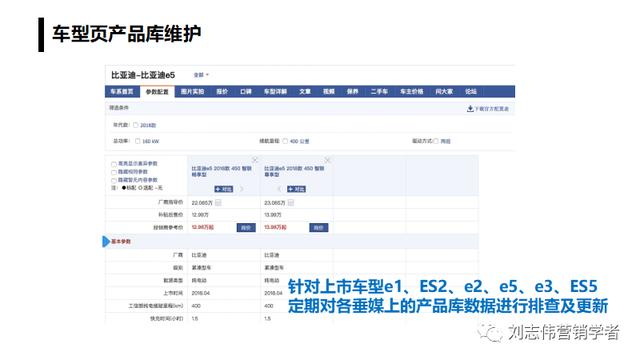Tick the 400 公里 range checkbox
Image resolution: width=640 pixels, height=360 pixels.
285,141
